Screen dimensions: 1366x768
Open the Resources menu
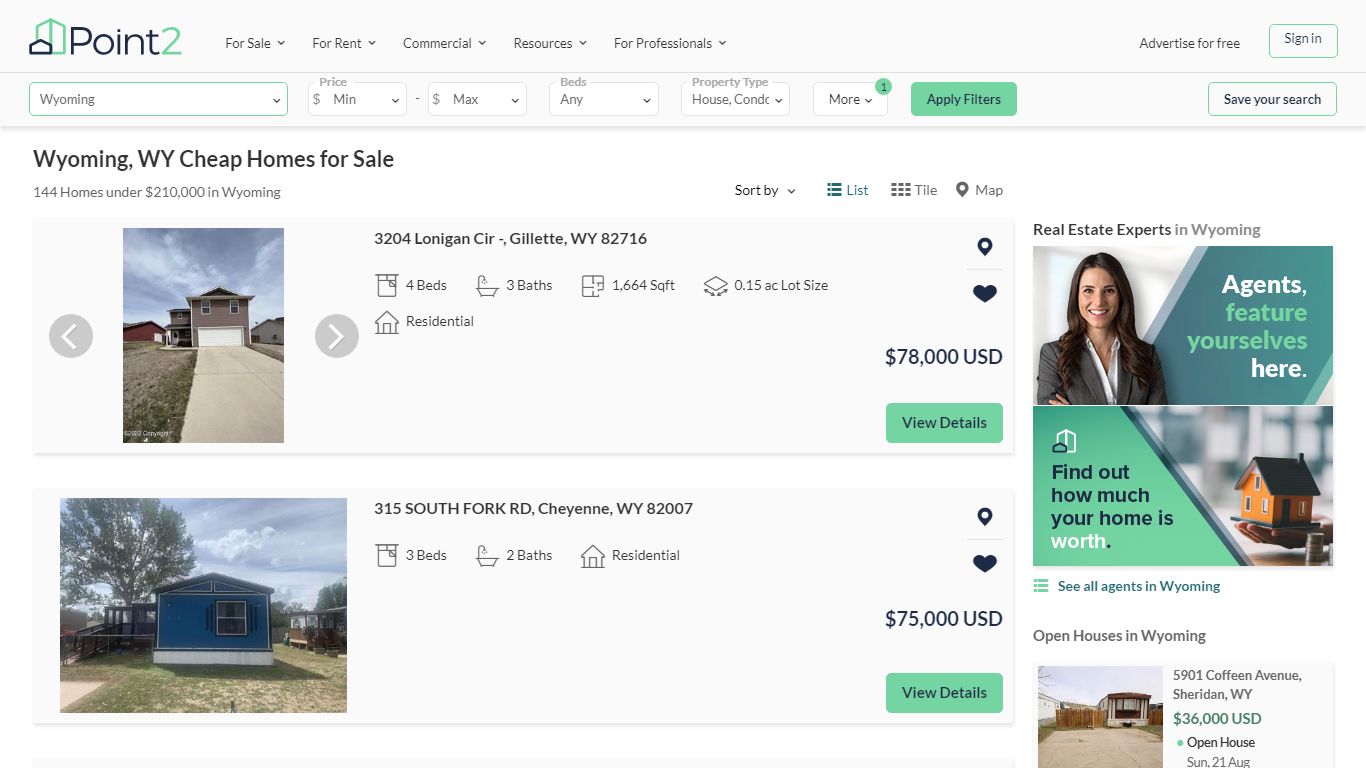click(x=550, y=43)
